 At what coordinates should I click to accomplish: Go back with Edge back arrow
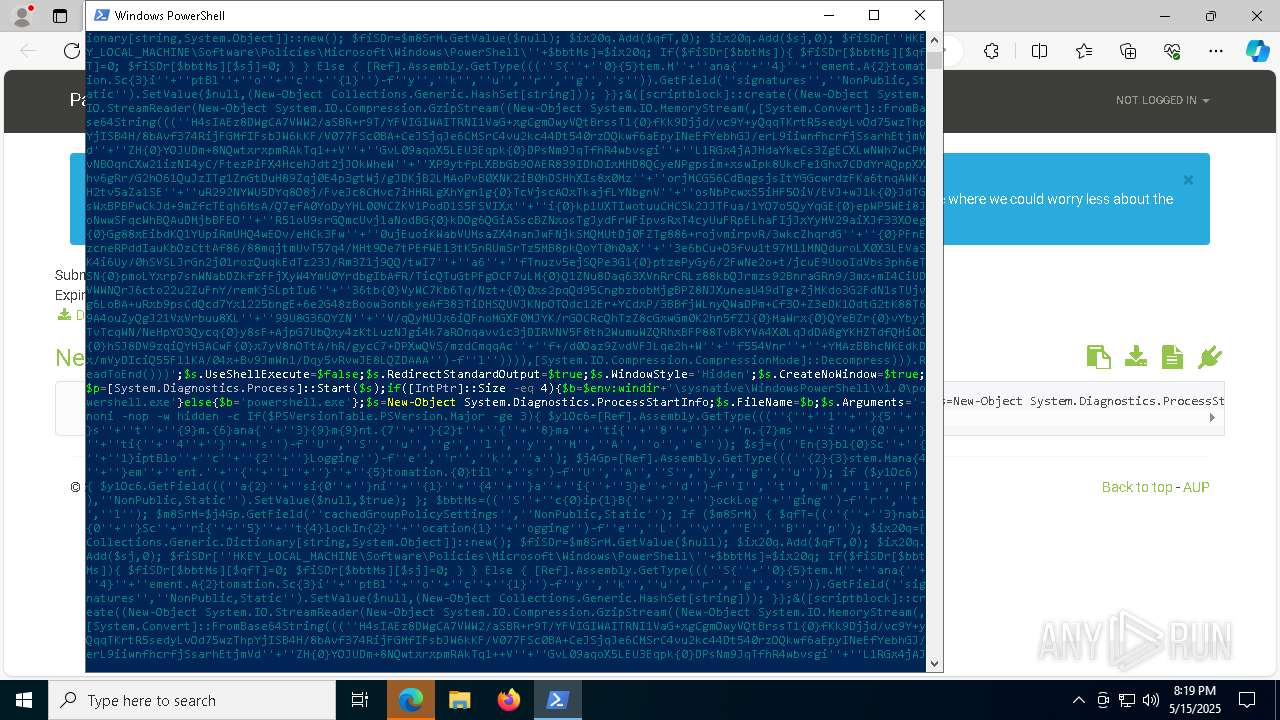click(x=28, y=51)
